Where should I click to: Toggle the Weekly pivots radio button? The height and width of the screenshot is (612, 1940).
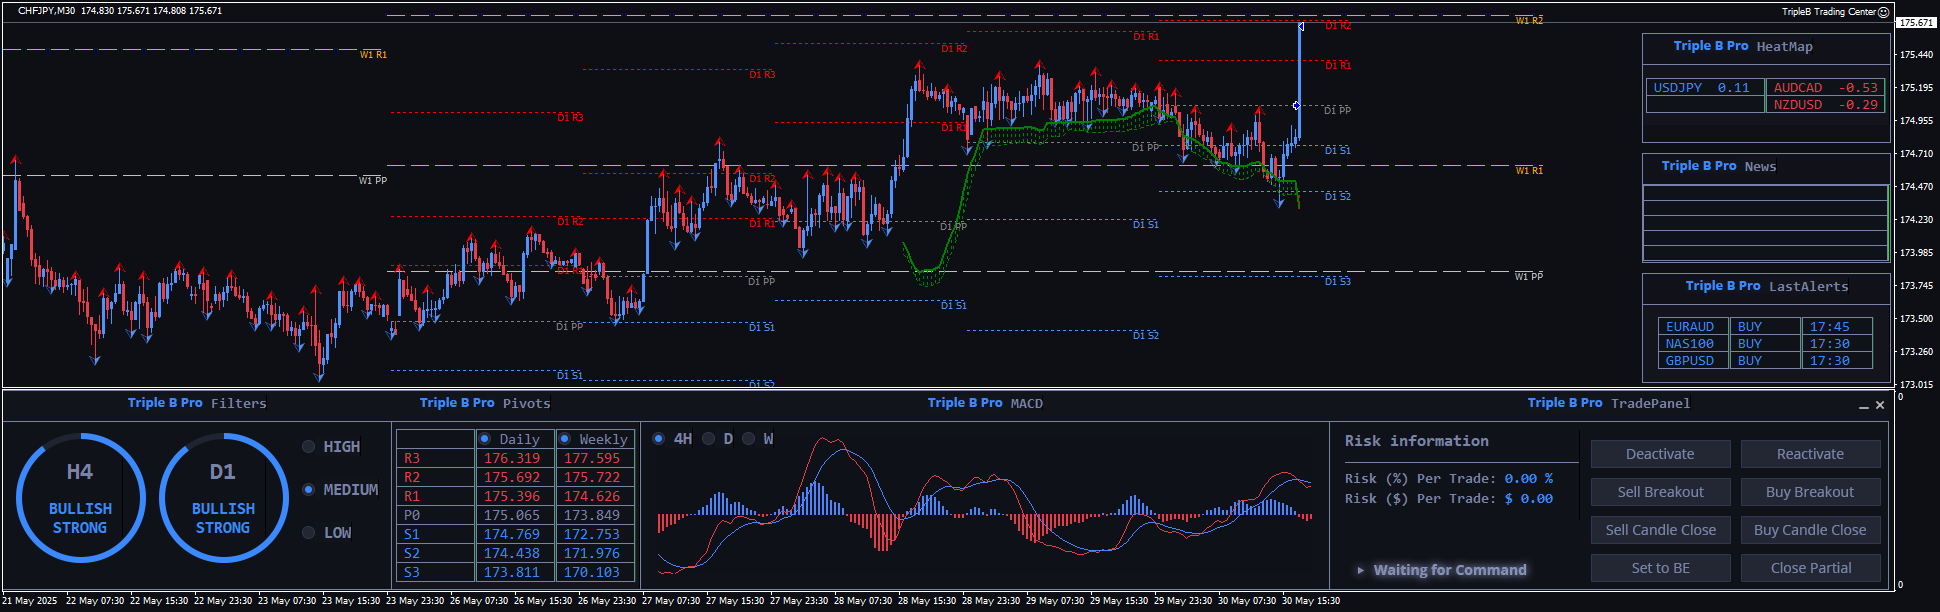pos(565,439)
